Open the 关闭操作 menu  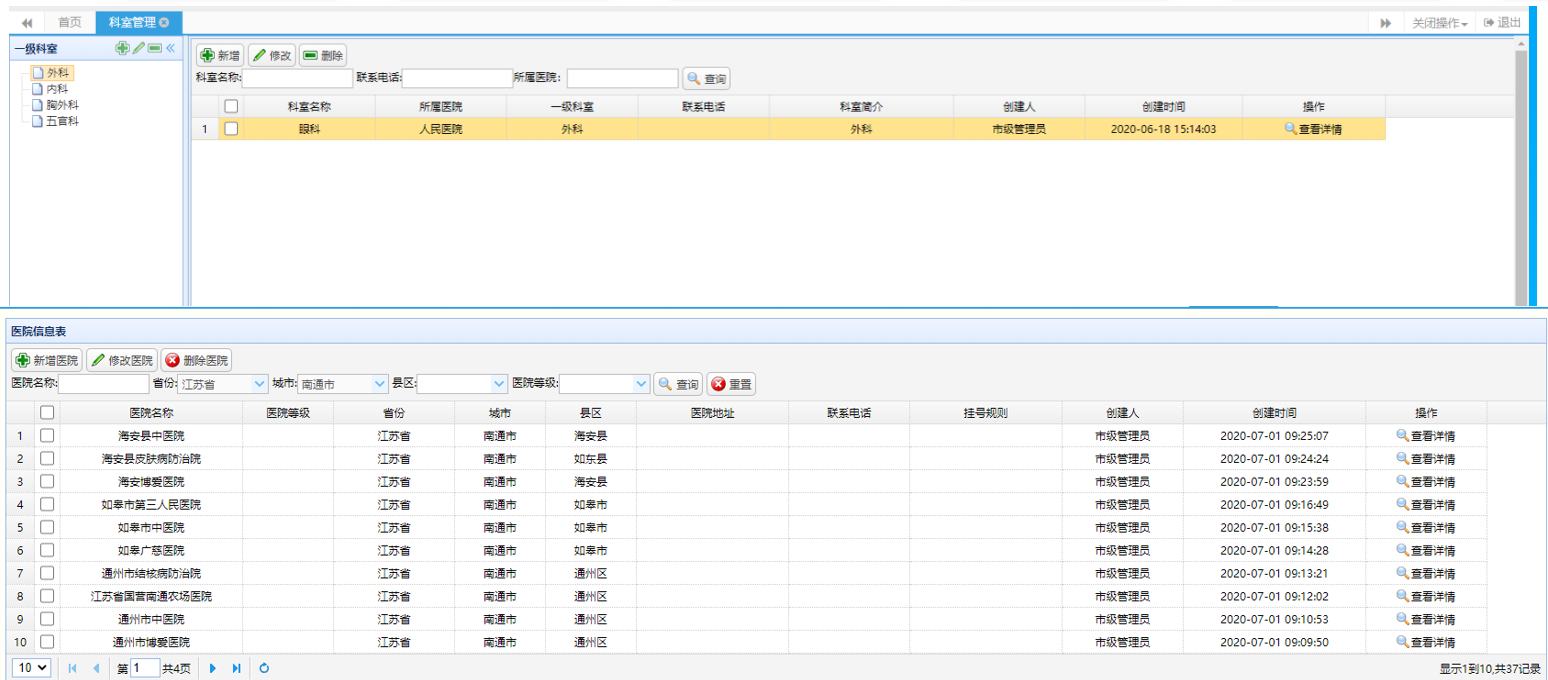click(x=1439, y=23)
